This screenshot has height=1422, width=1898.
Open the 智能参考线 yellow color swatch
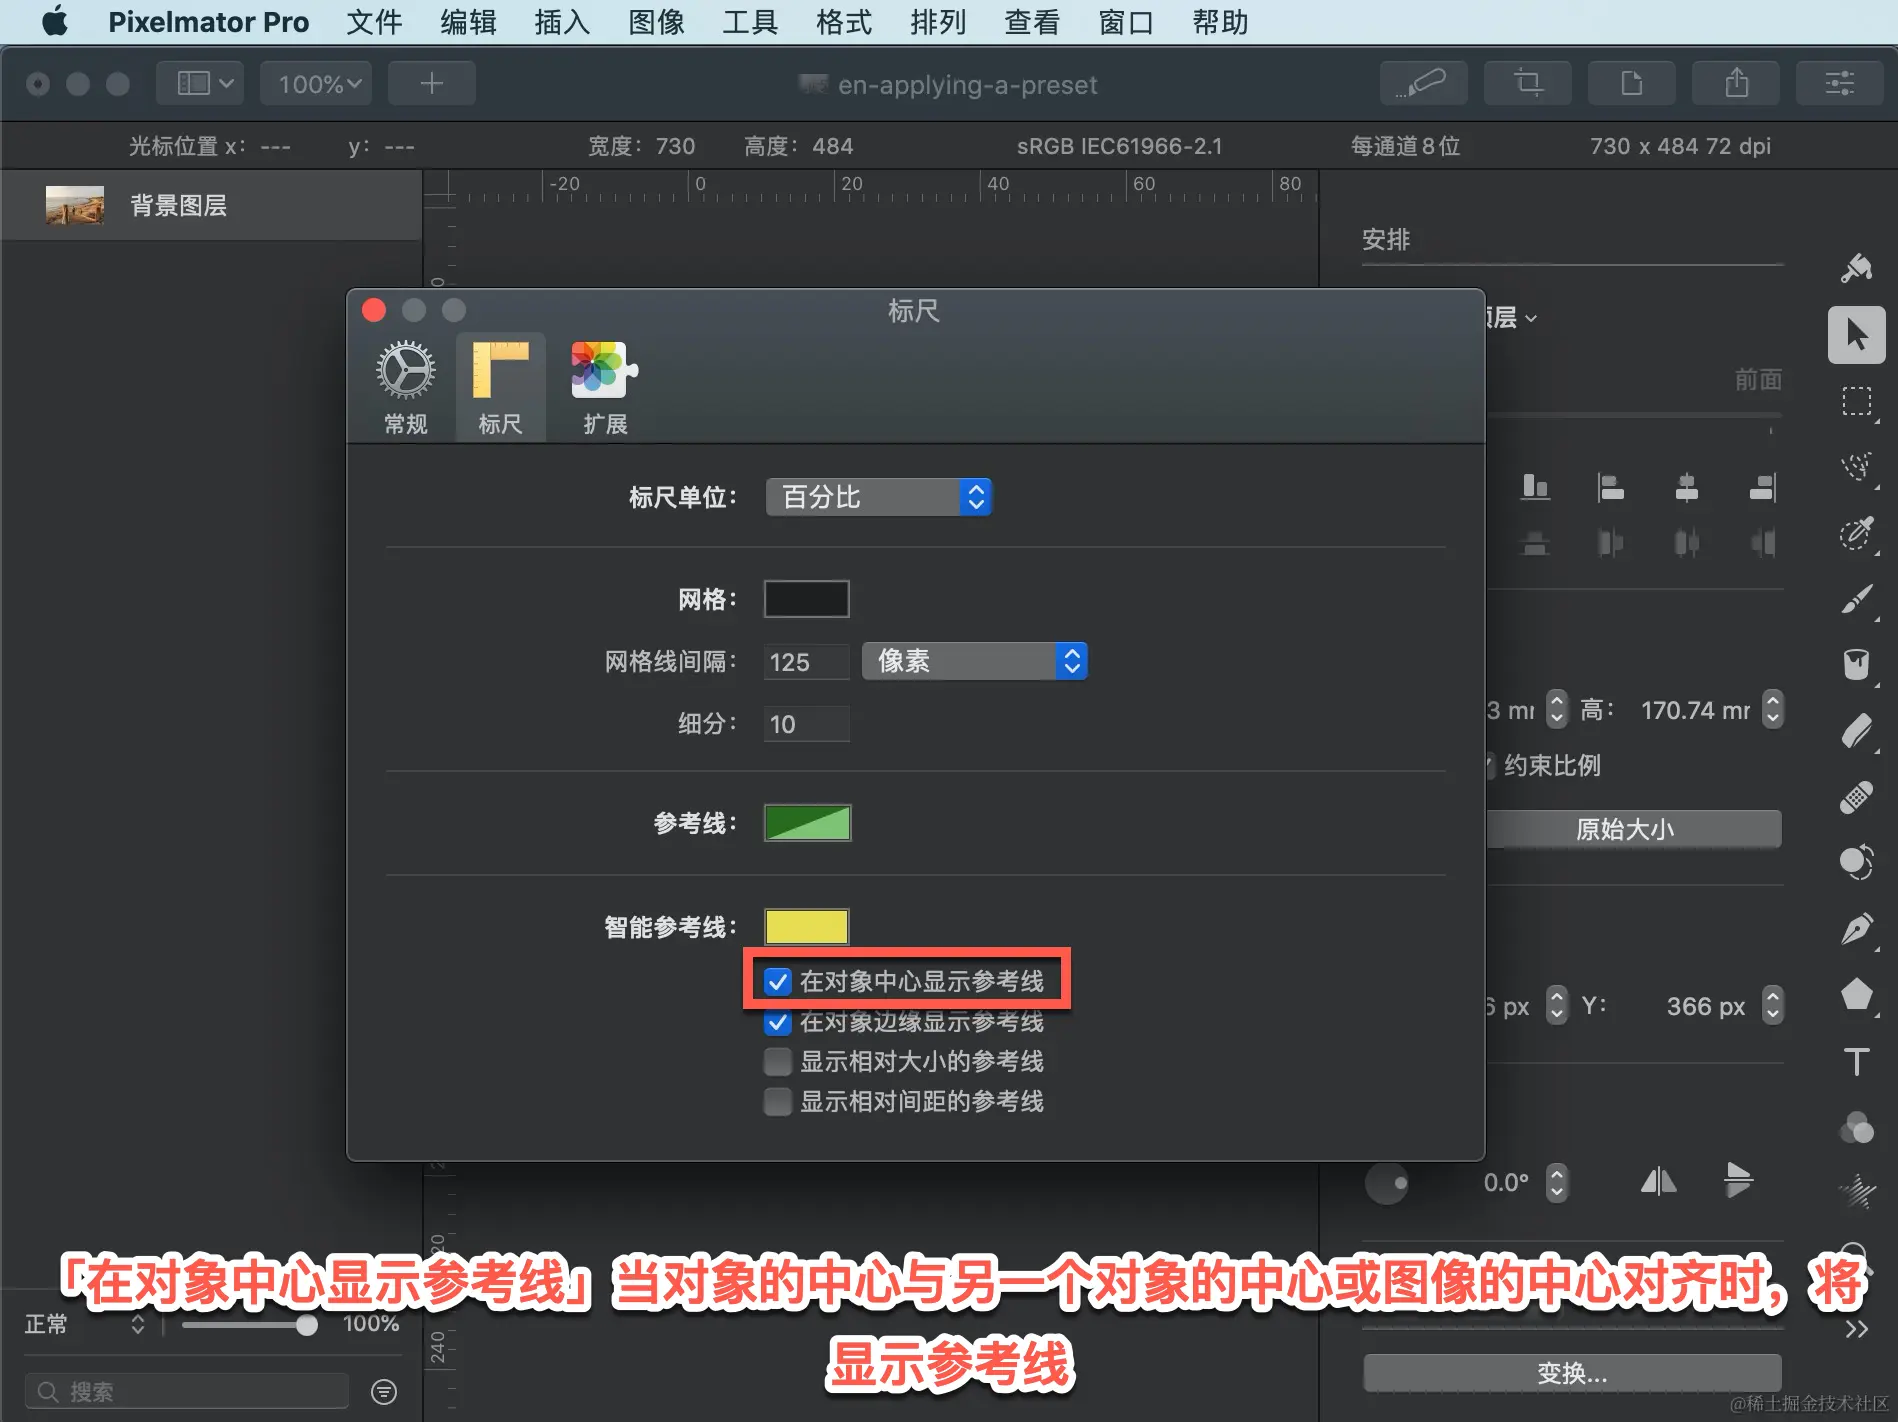pos(807,927)
